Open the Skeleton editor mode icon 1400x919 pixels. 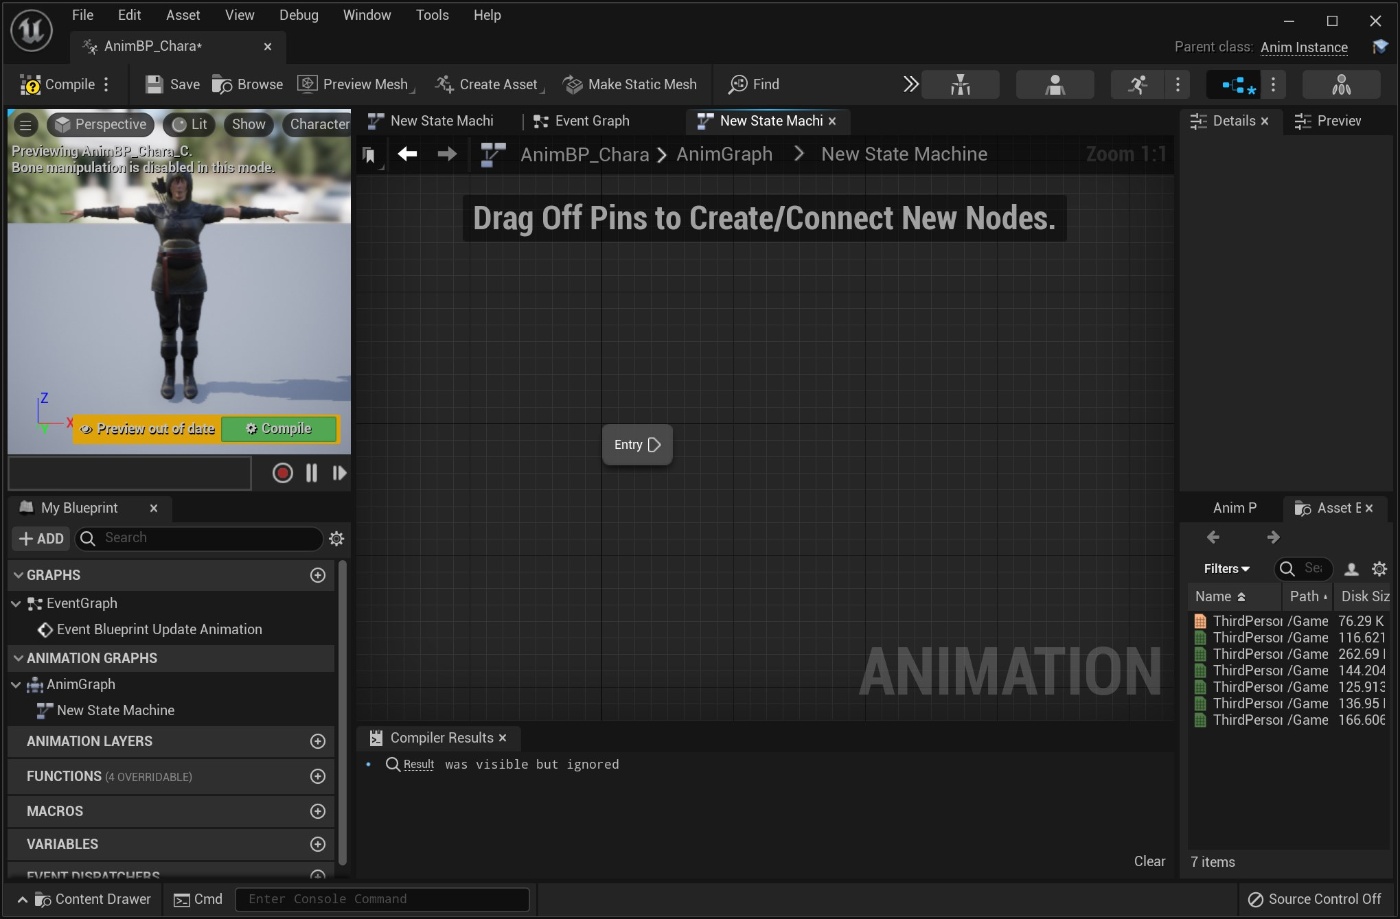[x=961, y=84]
